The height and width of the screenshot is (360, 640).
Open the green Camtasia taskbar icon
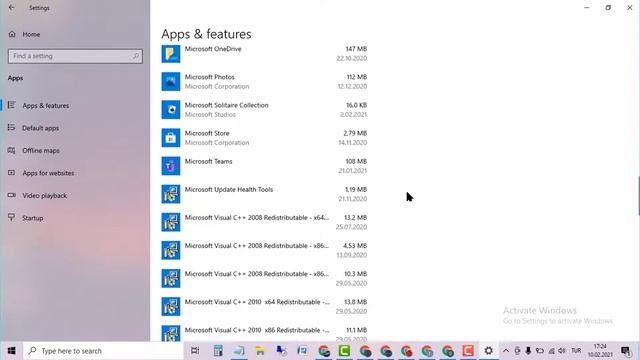pyautogui.click(x=344, y=351)
